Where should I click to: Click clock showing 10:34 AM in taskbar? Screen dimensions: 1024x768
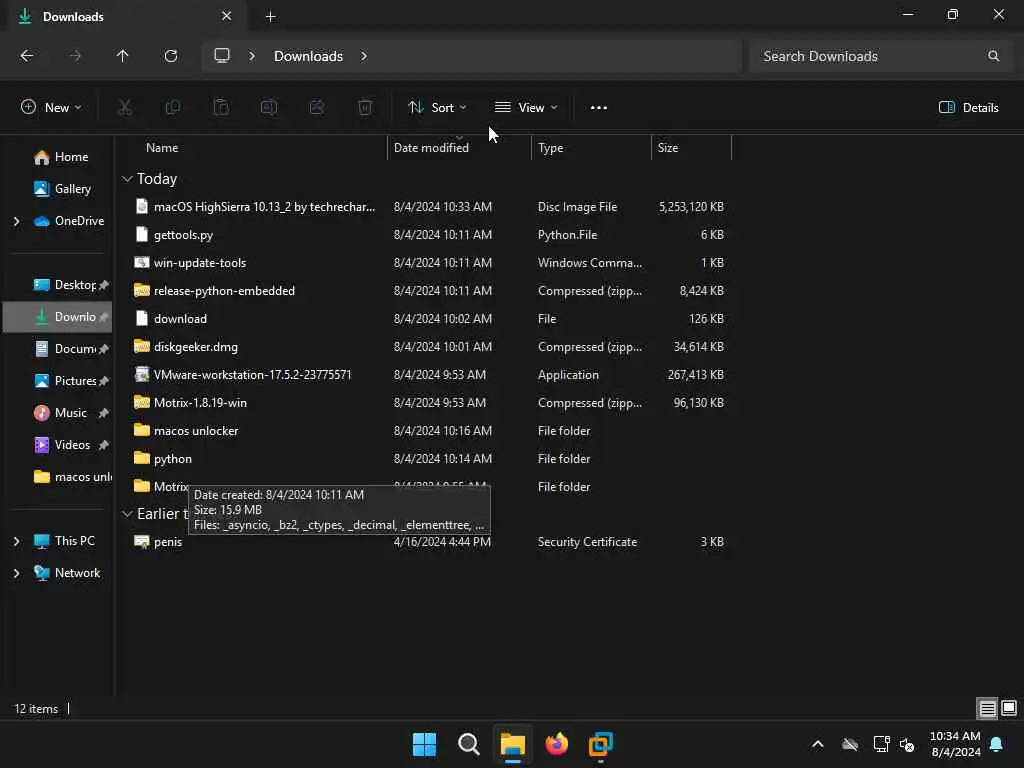click(x=955, y=744)
